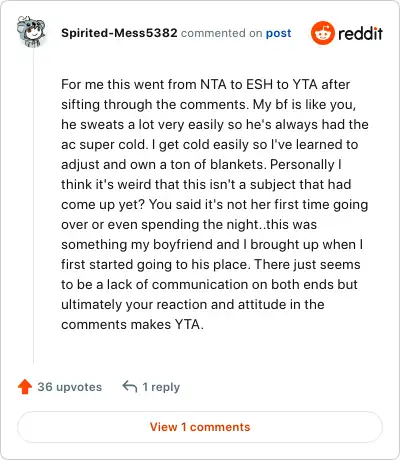The width and height of the screenshot is (400, 460).
Task: Click the line "something my boyfriend and I brought"
Action: (x=212, y=245)
